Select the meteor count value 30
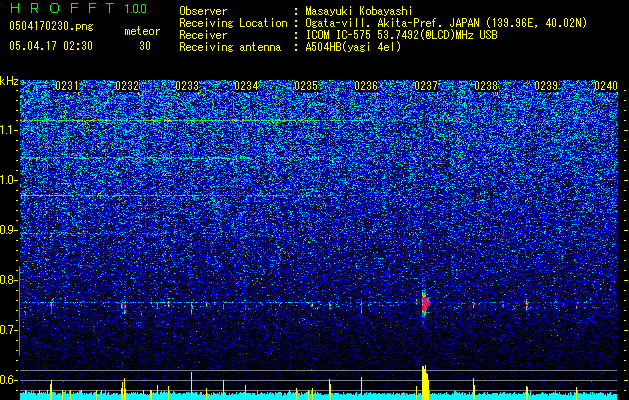 point(145,46)
